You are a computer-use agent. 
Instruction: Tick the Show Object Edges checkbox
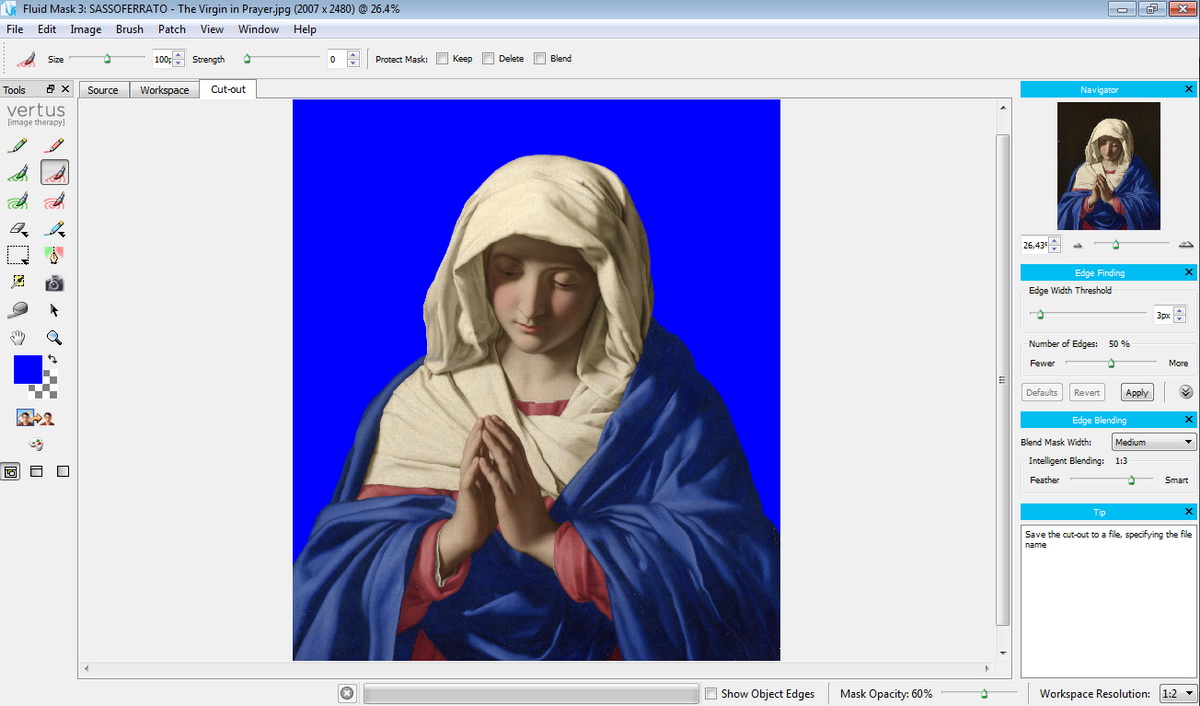(x=711, y=693)
